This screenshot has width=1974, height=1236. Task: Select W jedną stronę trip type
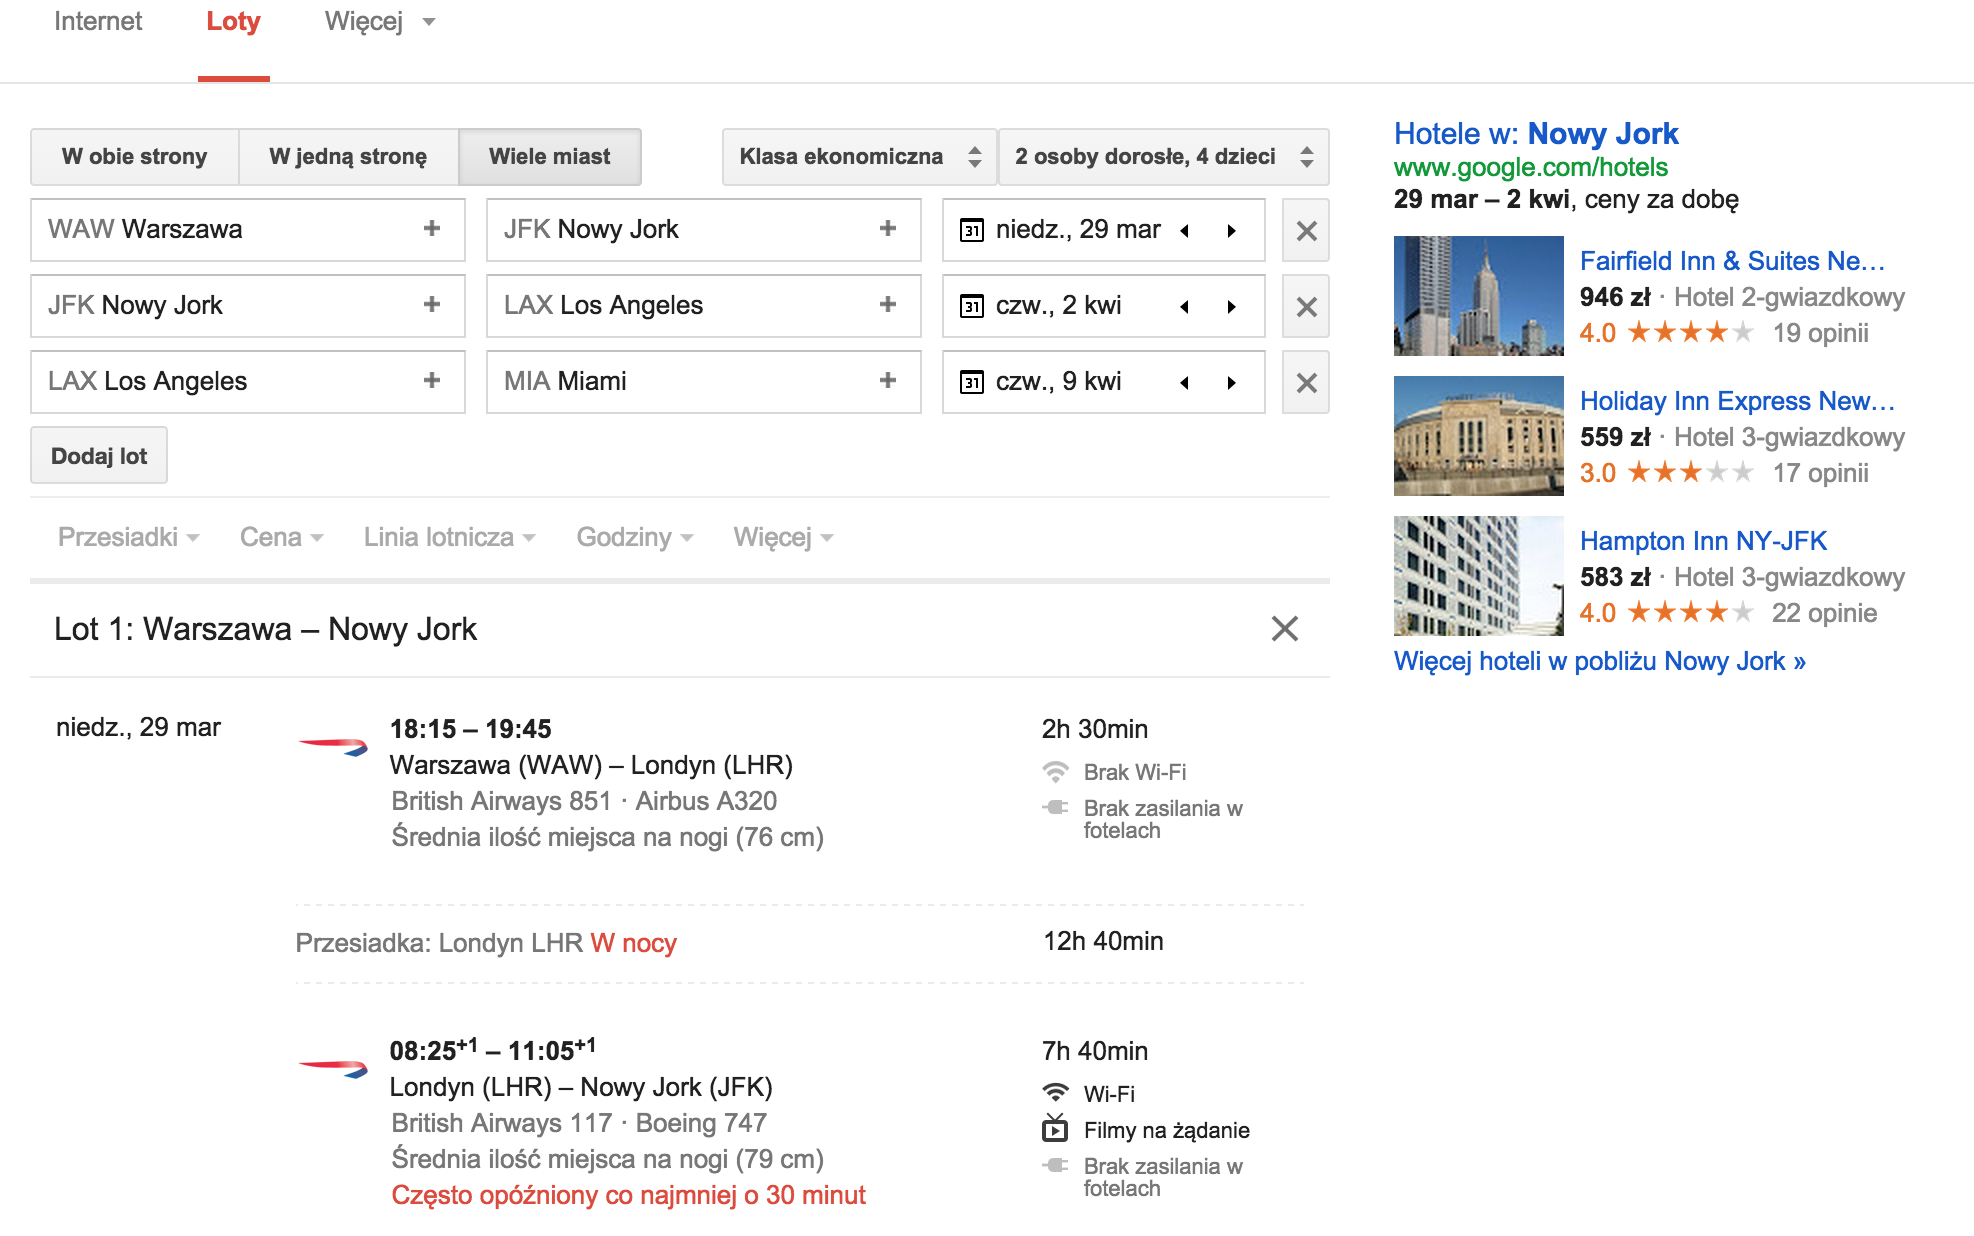coord(348,157)
